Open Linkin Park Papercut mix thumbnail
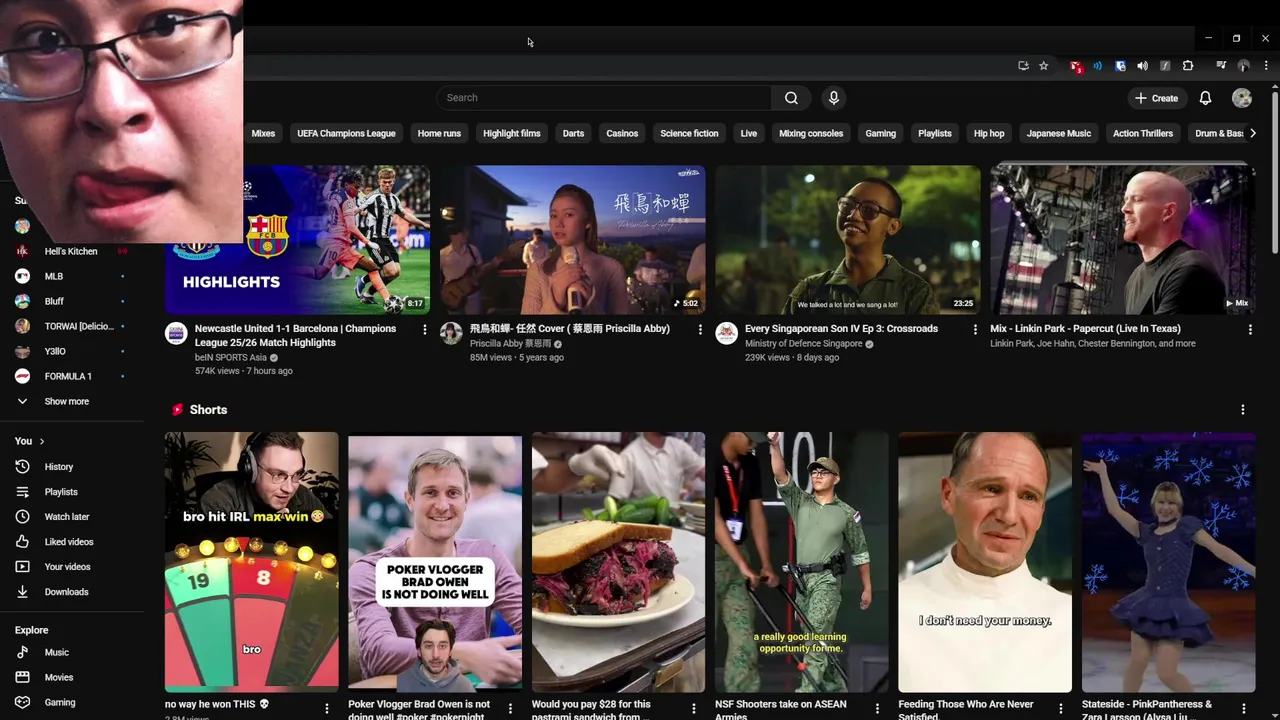Screen dimensions: 1280x720 (x=1122, y=240)
